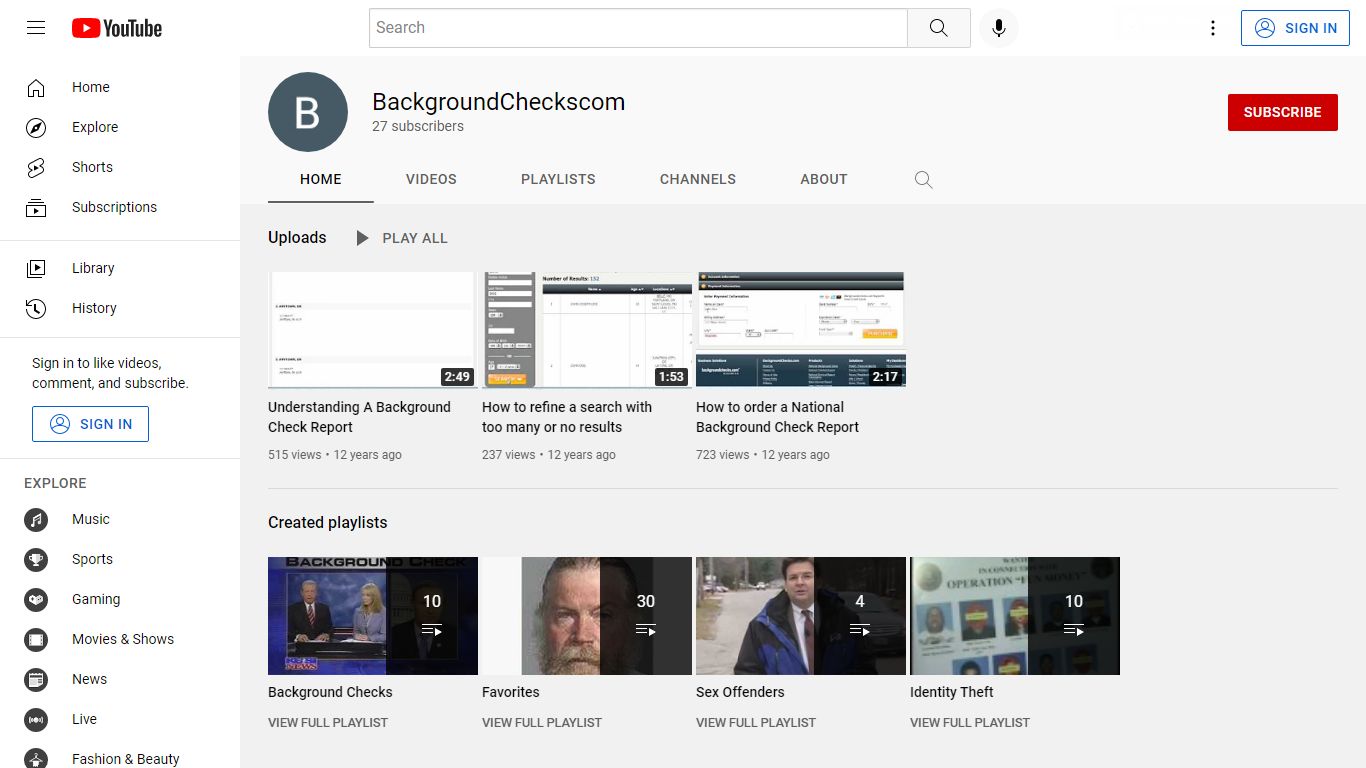This screenshot has height=768, width=1366.
Task: Open Shorts from the sidebar
Action: coord(120,168)
